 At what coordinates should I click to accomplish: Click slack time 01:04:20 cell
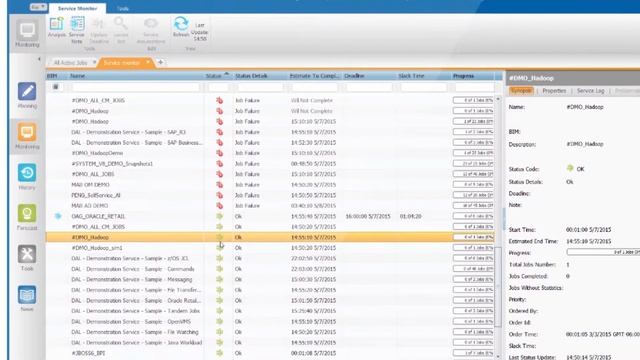[x=411, y=216]
